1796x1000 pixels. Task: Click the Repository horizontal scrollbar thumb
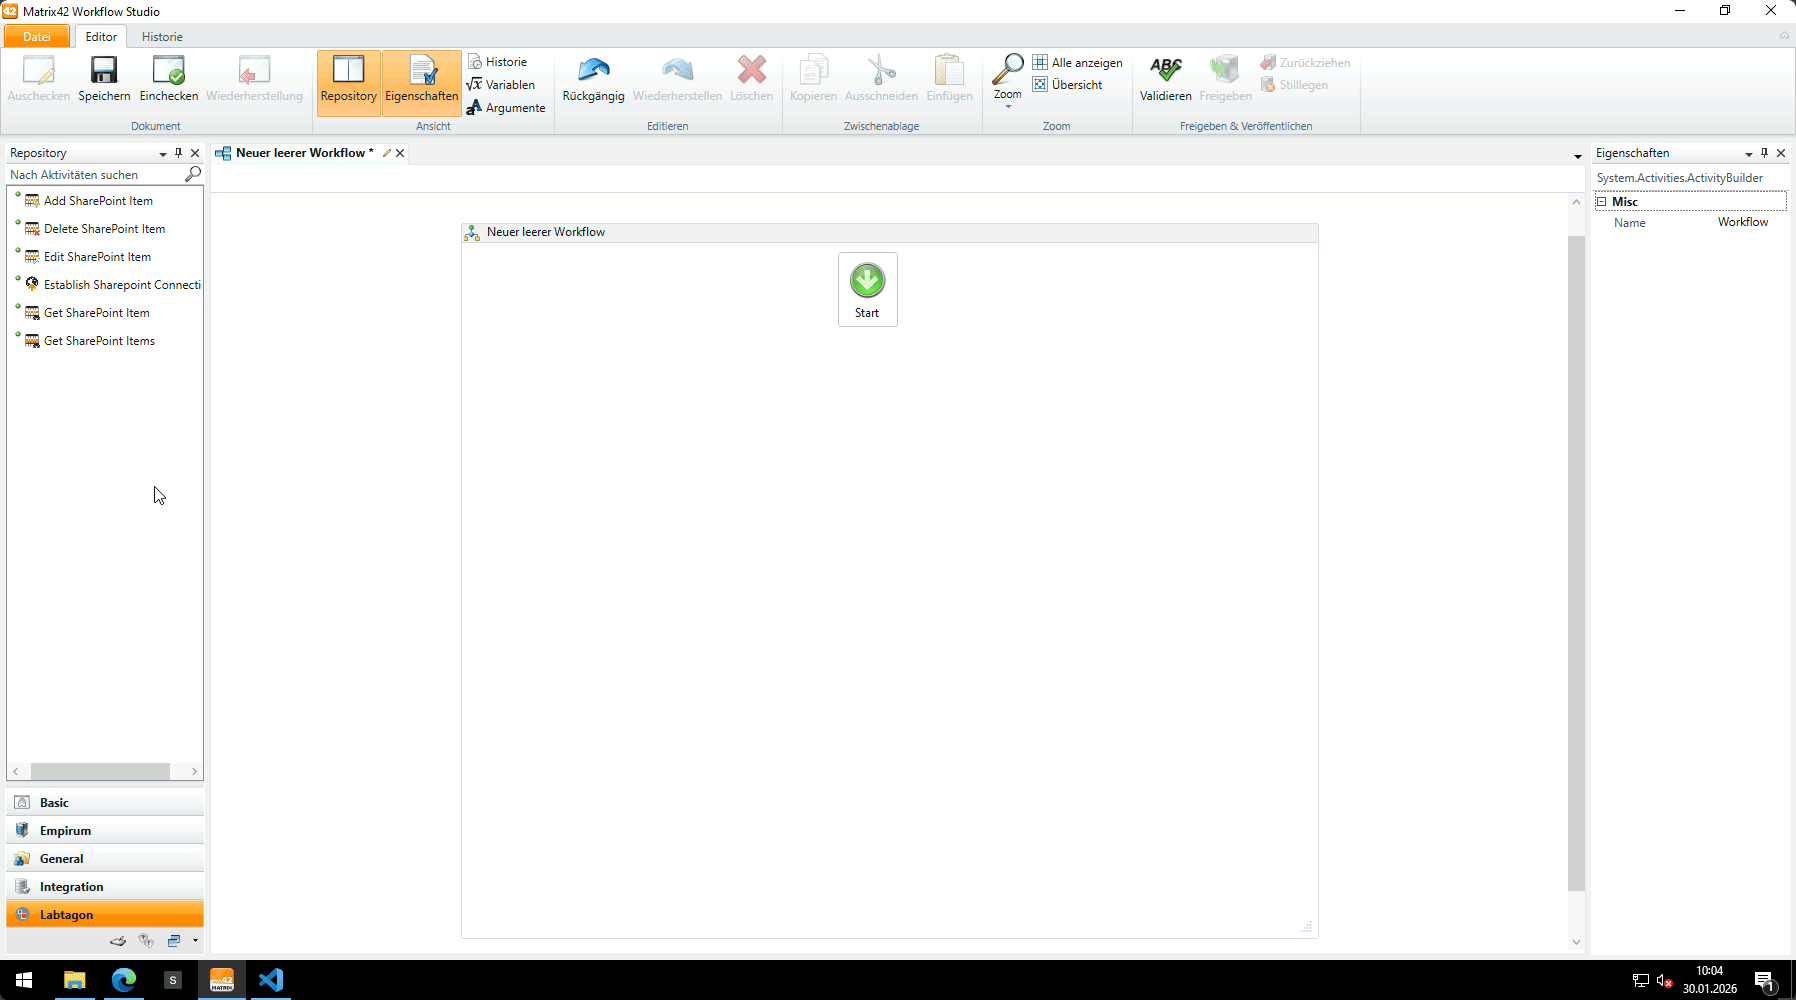(100, 772)
